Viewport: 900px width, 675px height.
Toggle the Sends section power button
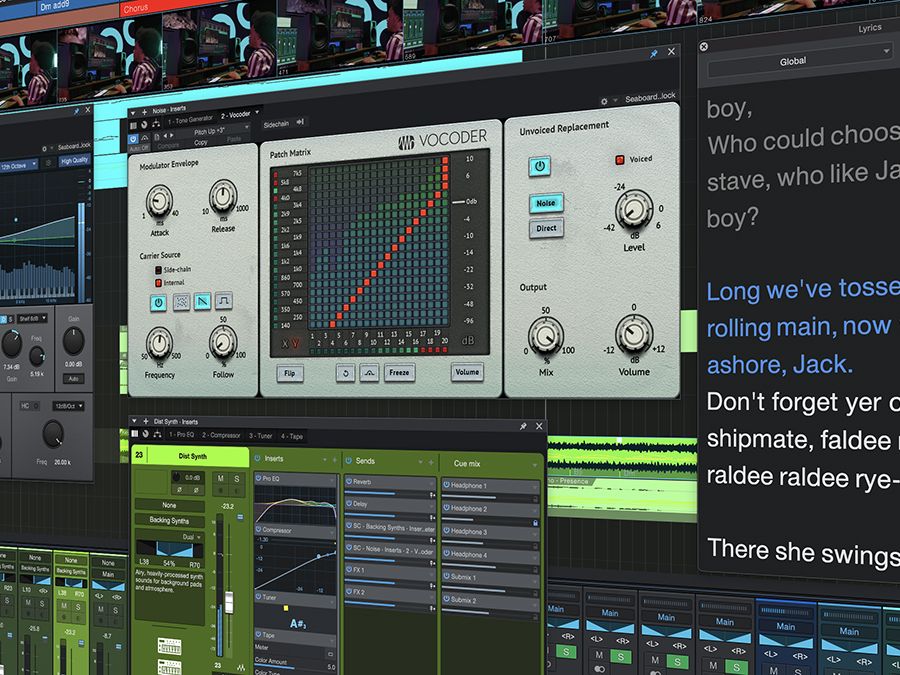click(x=348, y=460)
